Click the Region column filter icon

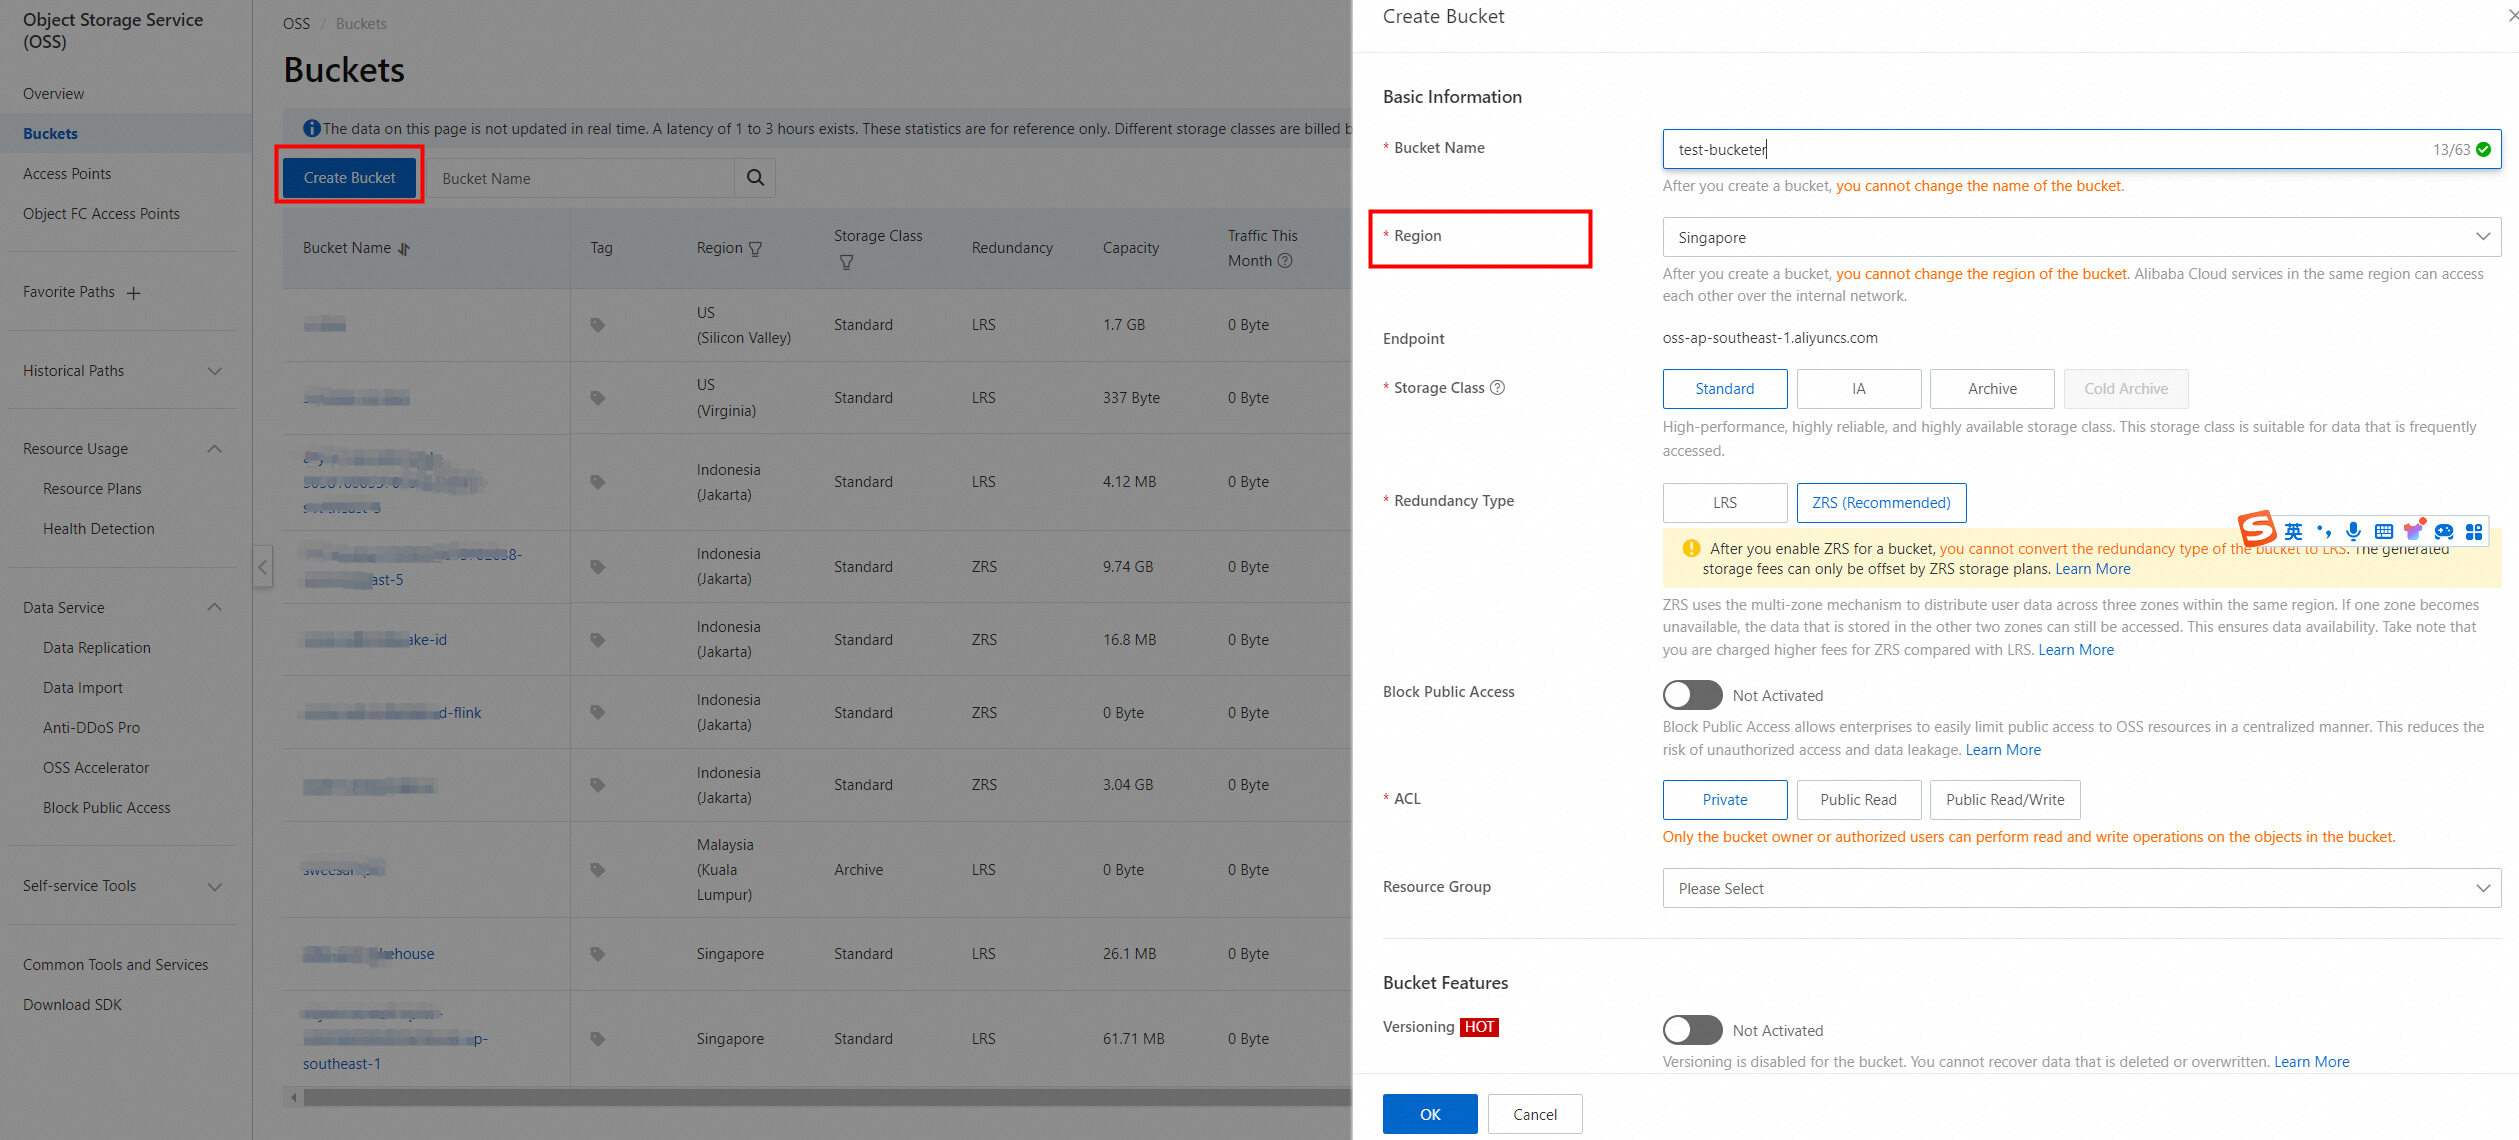pos(755,249)
